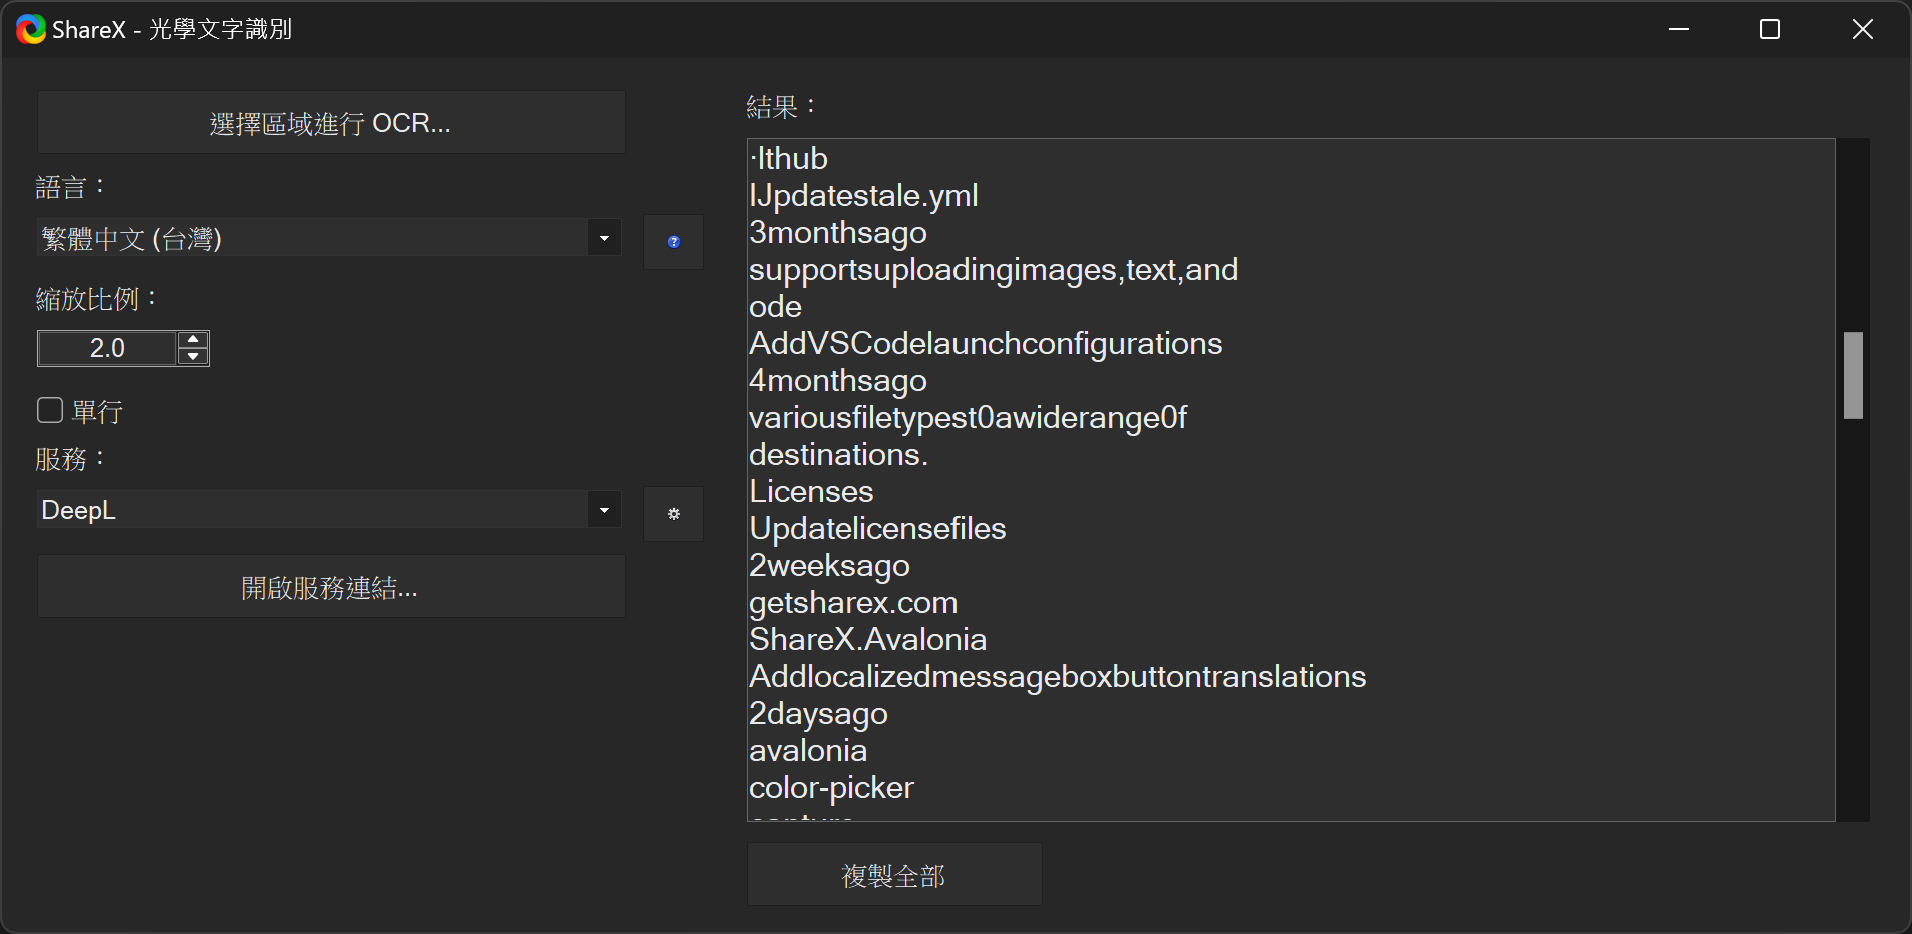This screenshot has height=934, width=1912.
Task: Click result line '4monthsago'
Action: point(838,380)
